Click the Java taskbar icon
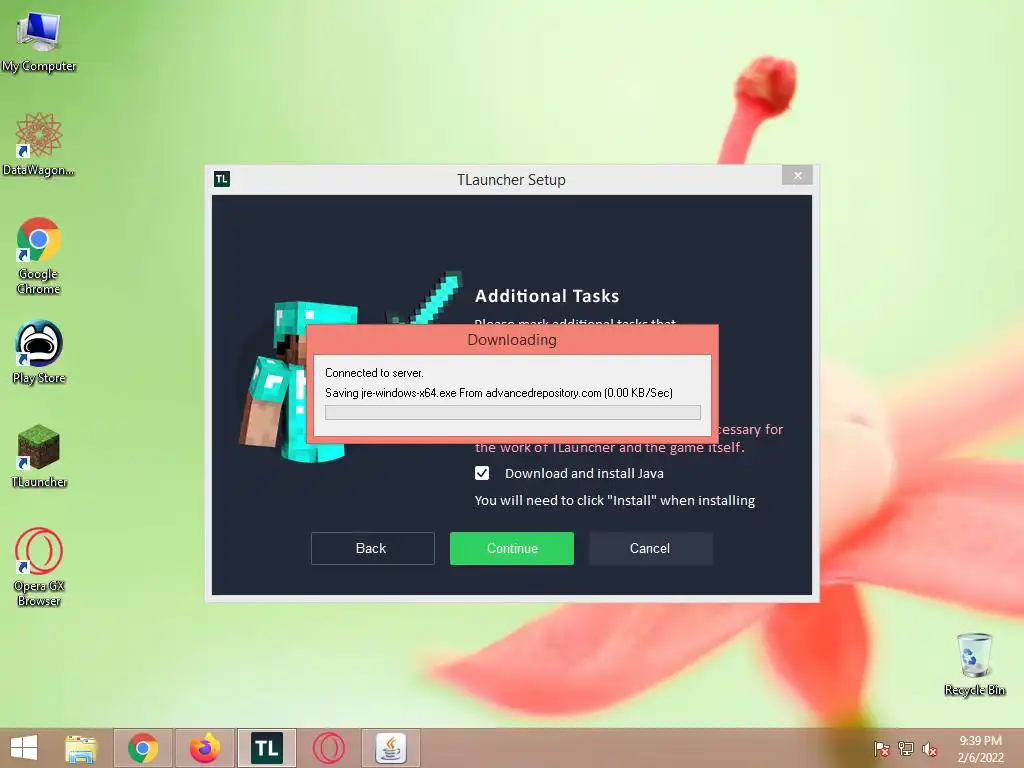The height and width of the screenshot is (768, 1024). 391,748
